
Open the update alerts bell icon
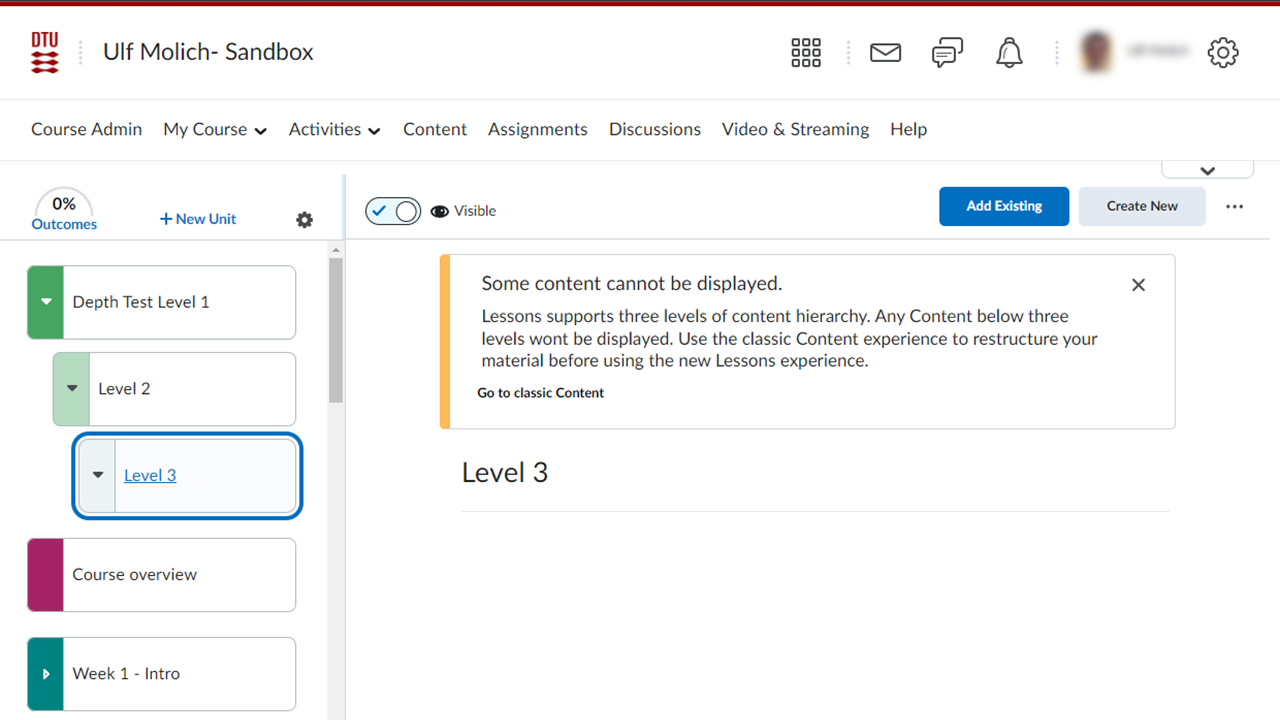tap(1009, 53)
